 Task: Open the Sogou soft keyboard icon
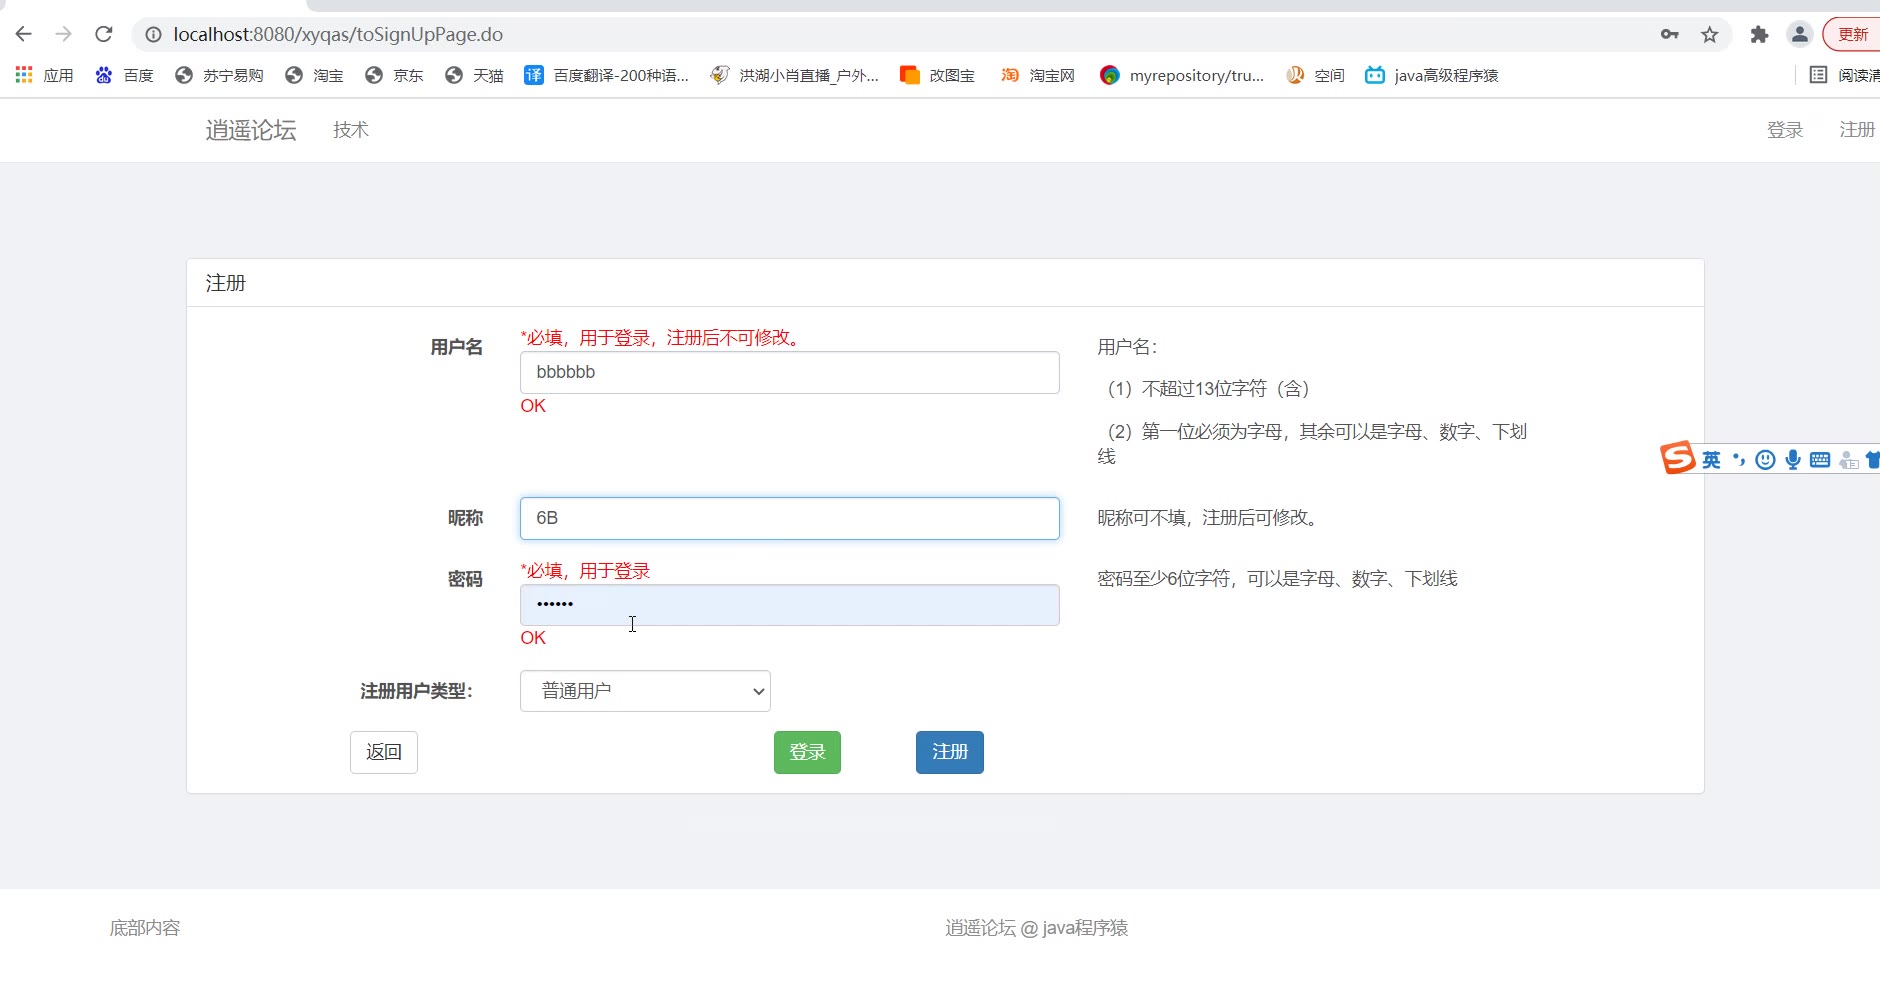click(1820, 460)
